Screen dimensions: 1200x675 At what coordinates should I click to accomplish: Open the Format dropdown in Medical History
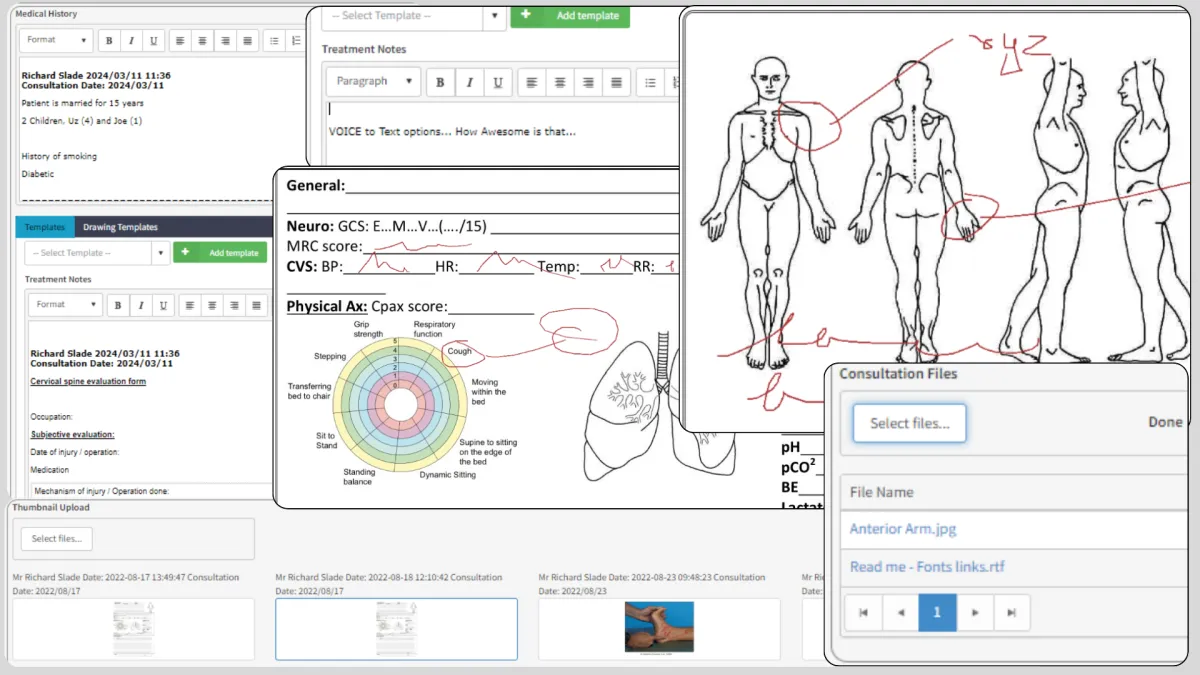tap(56, 41)
